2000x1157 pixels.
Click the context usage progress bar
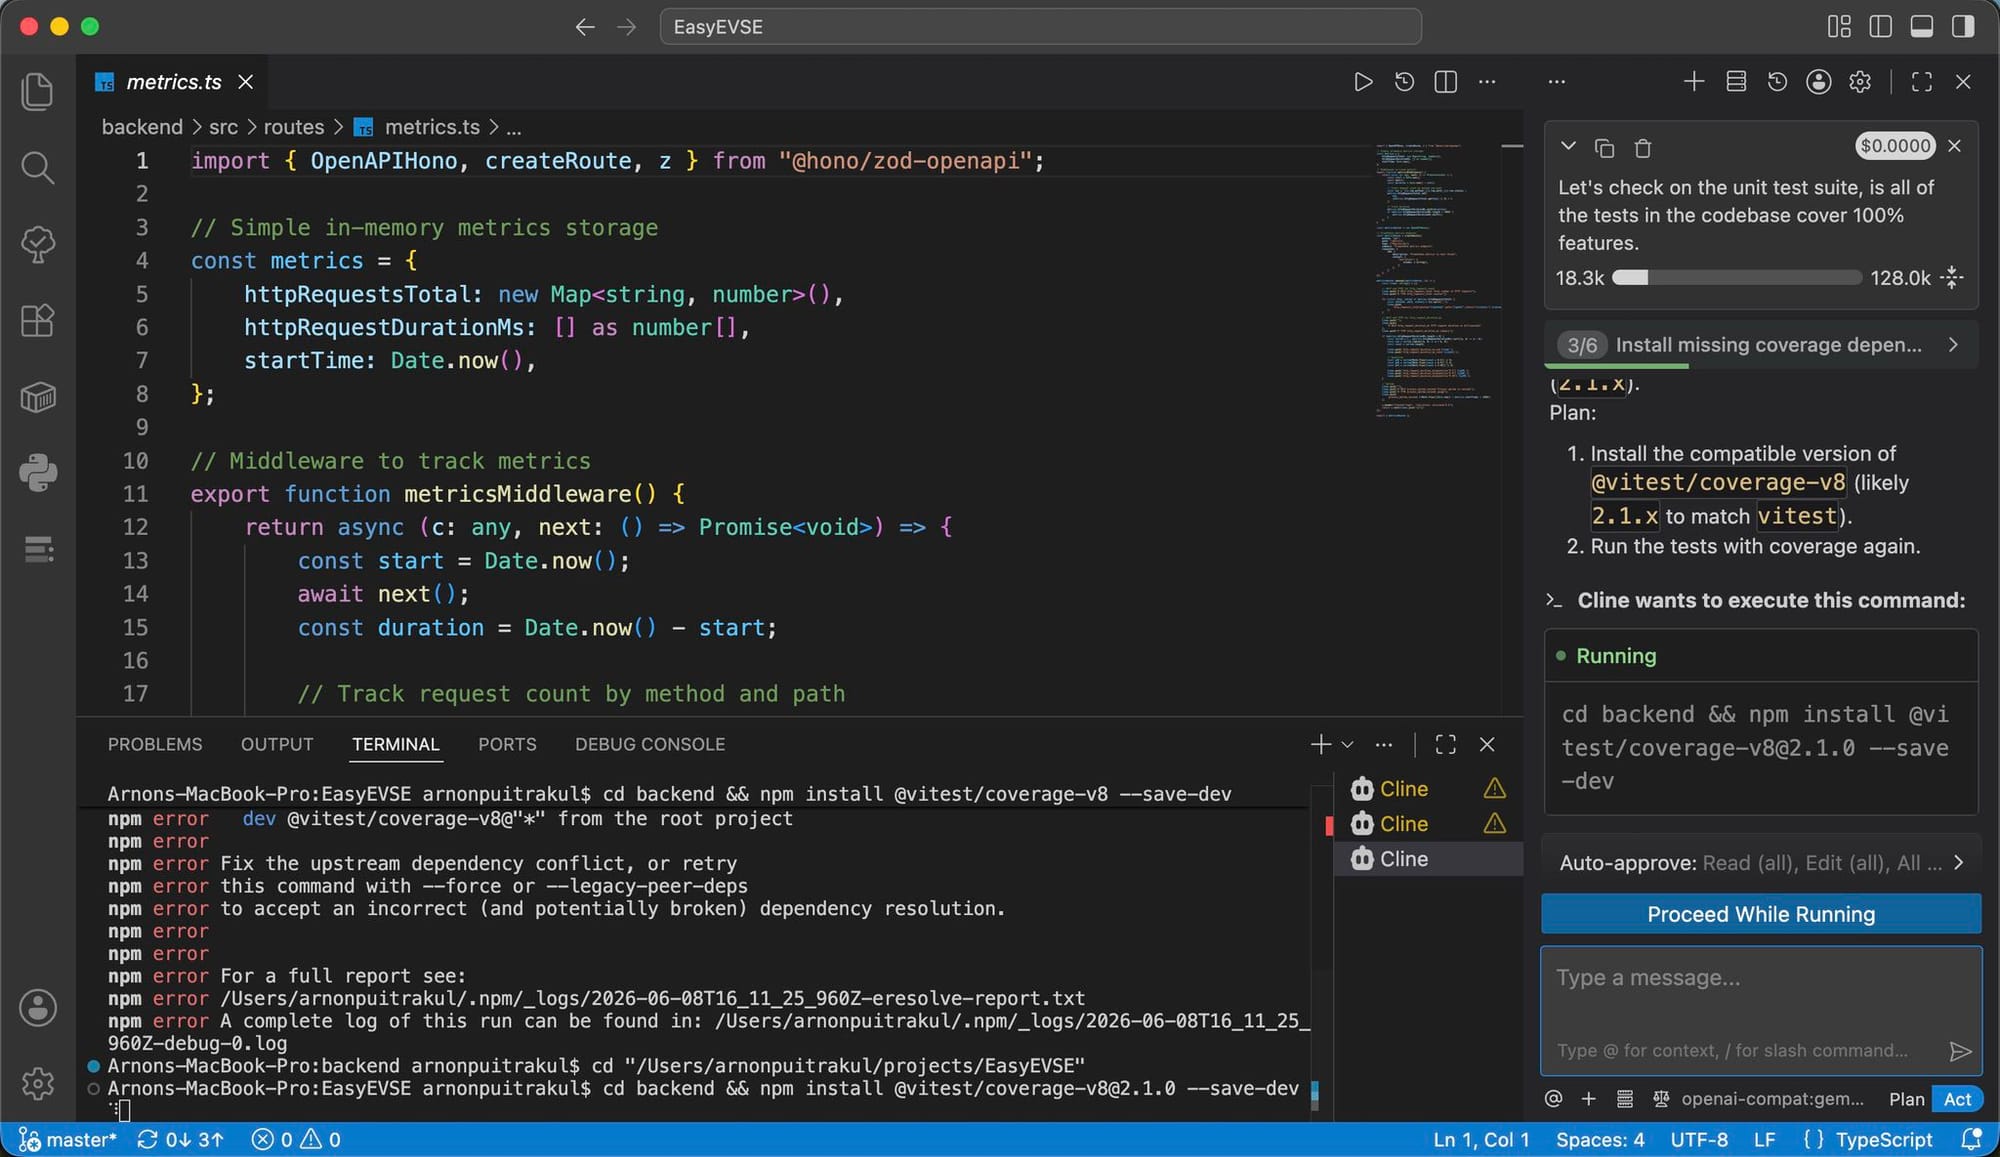click(x=1737, y=278)
